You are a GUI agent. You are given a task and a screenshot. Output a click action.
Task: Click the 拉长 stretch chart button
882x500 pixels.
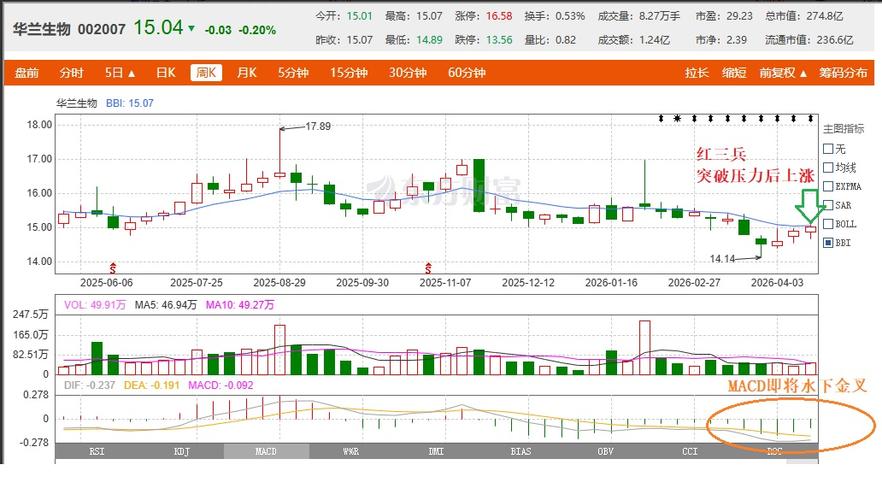pyautogui.click(x=696, y=73)
